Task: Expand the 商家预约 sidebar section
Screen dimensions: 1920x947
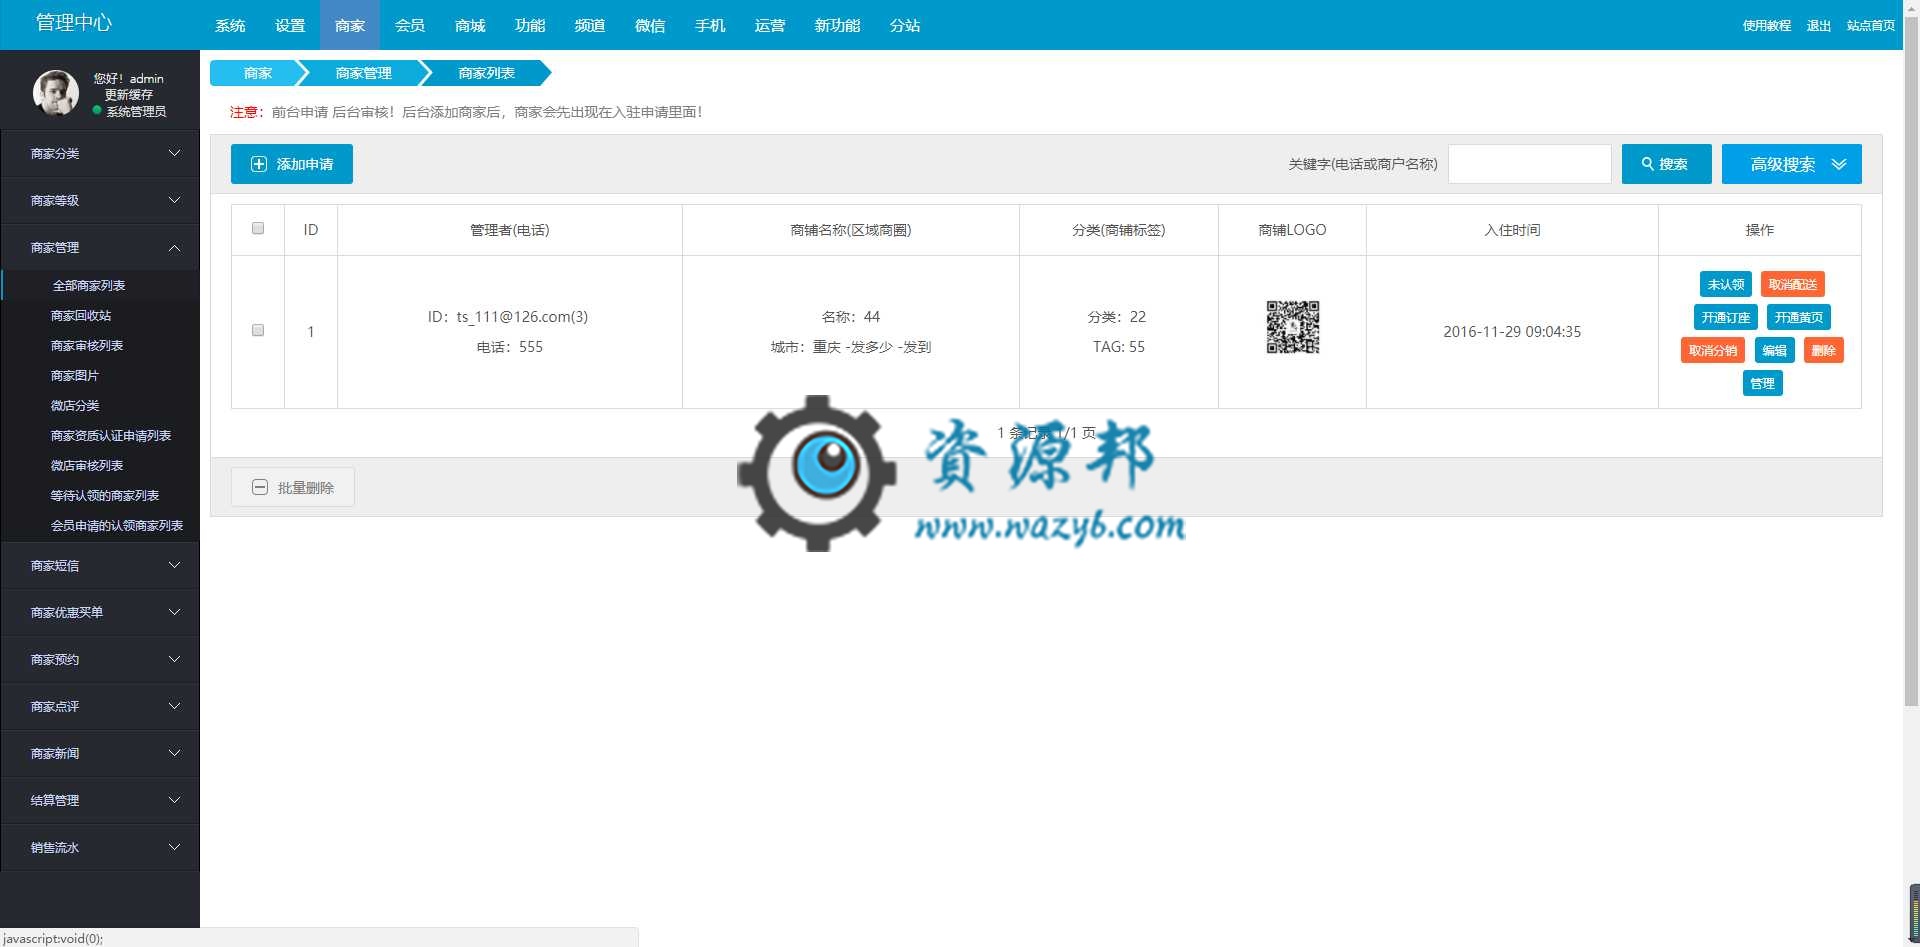Action: 100,659
